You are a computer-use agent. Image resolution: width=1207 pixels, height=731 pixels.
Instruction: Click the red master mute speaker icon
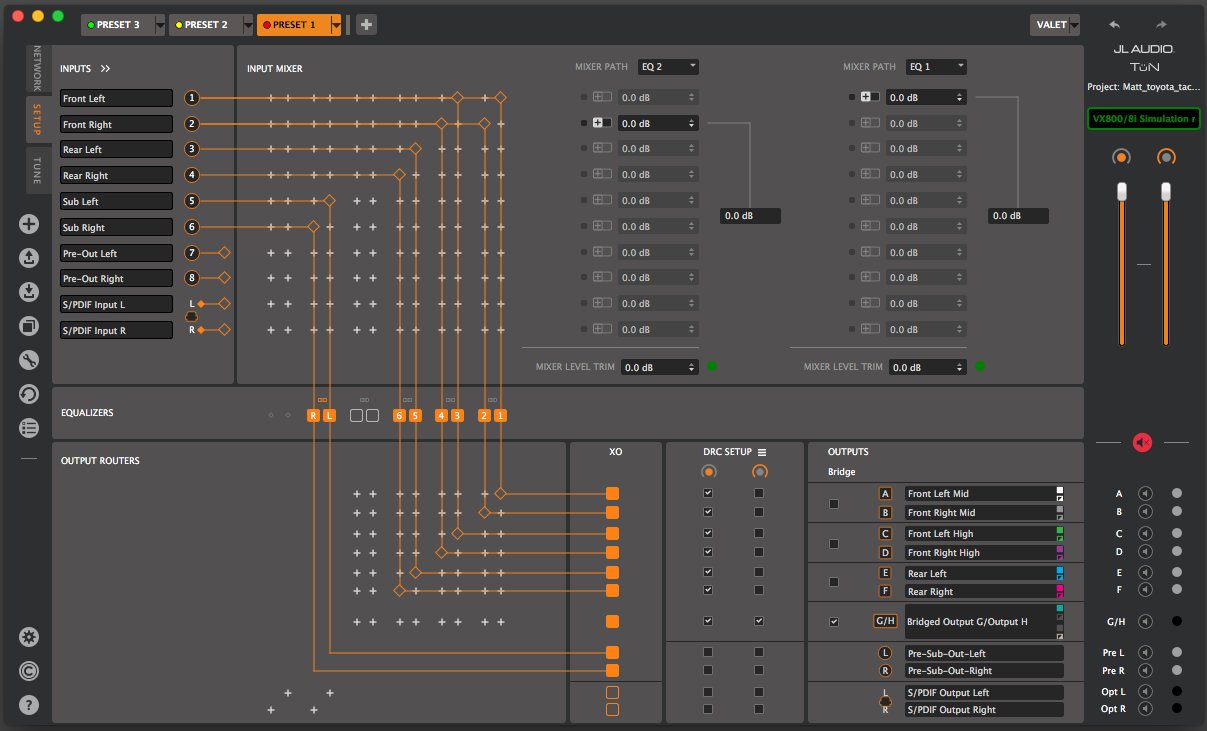tap(1143, 442)
